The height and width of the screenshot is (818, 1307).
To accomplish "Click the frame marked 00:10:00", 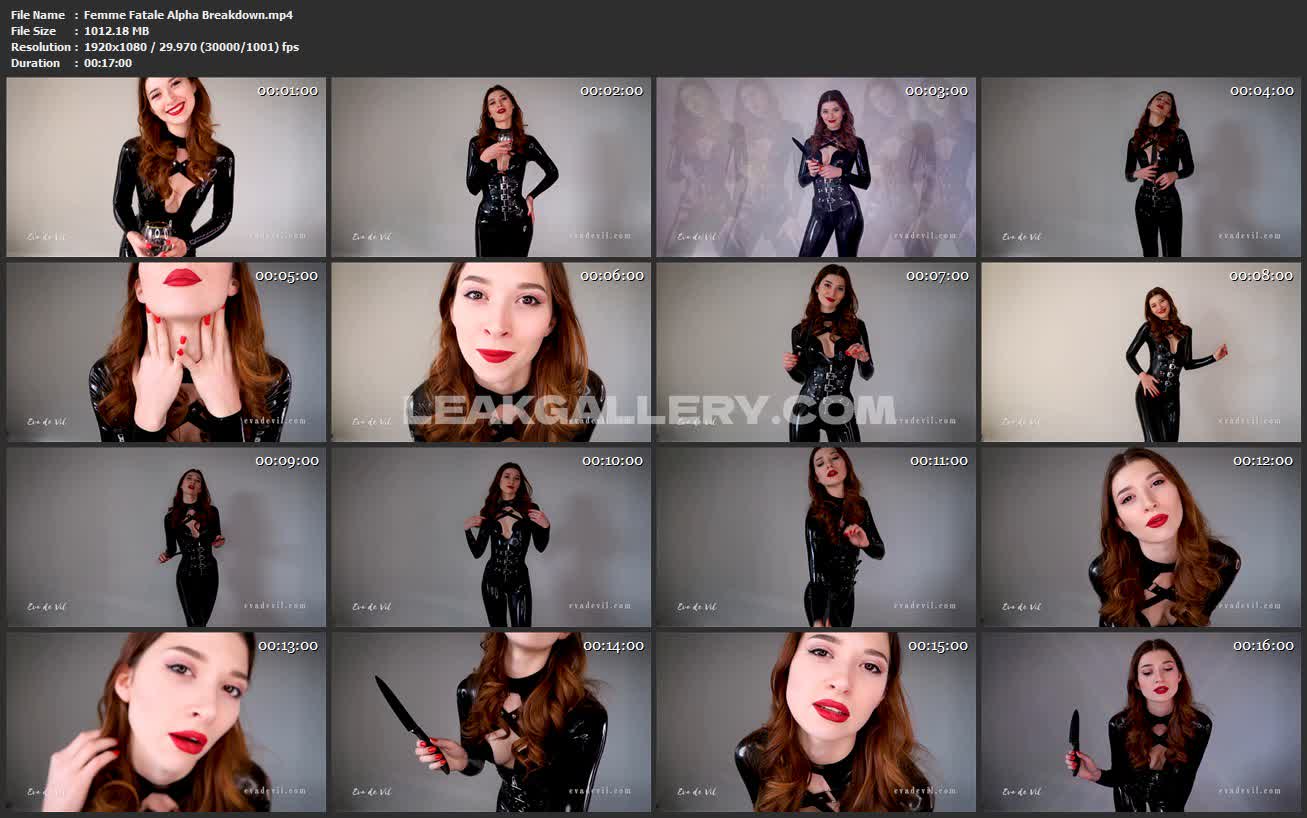I will click(x=491, y=537).
